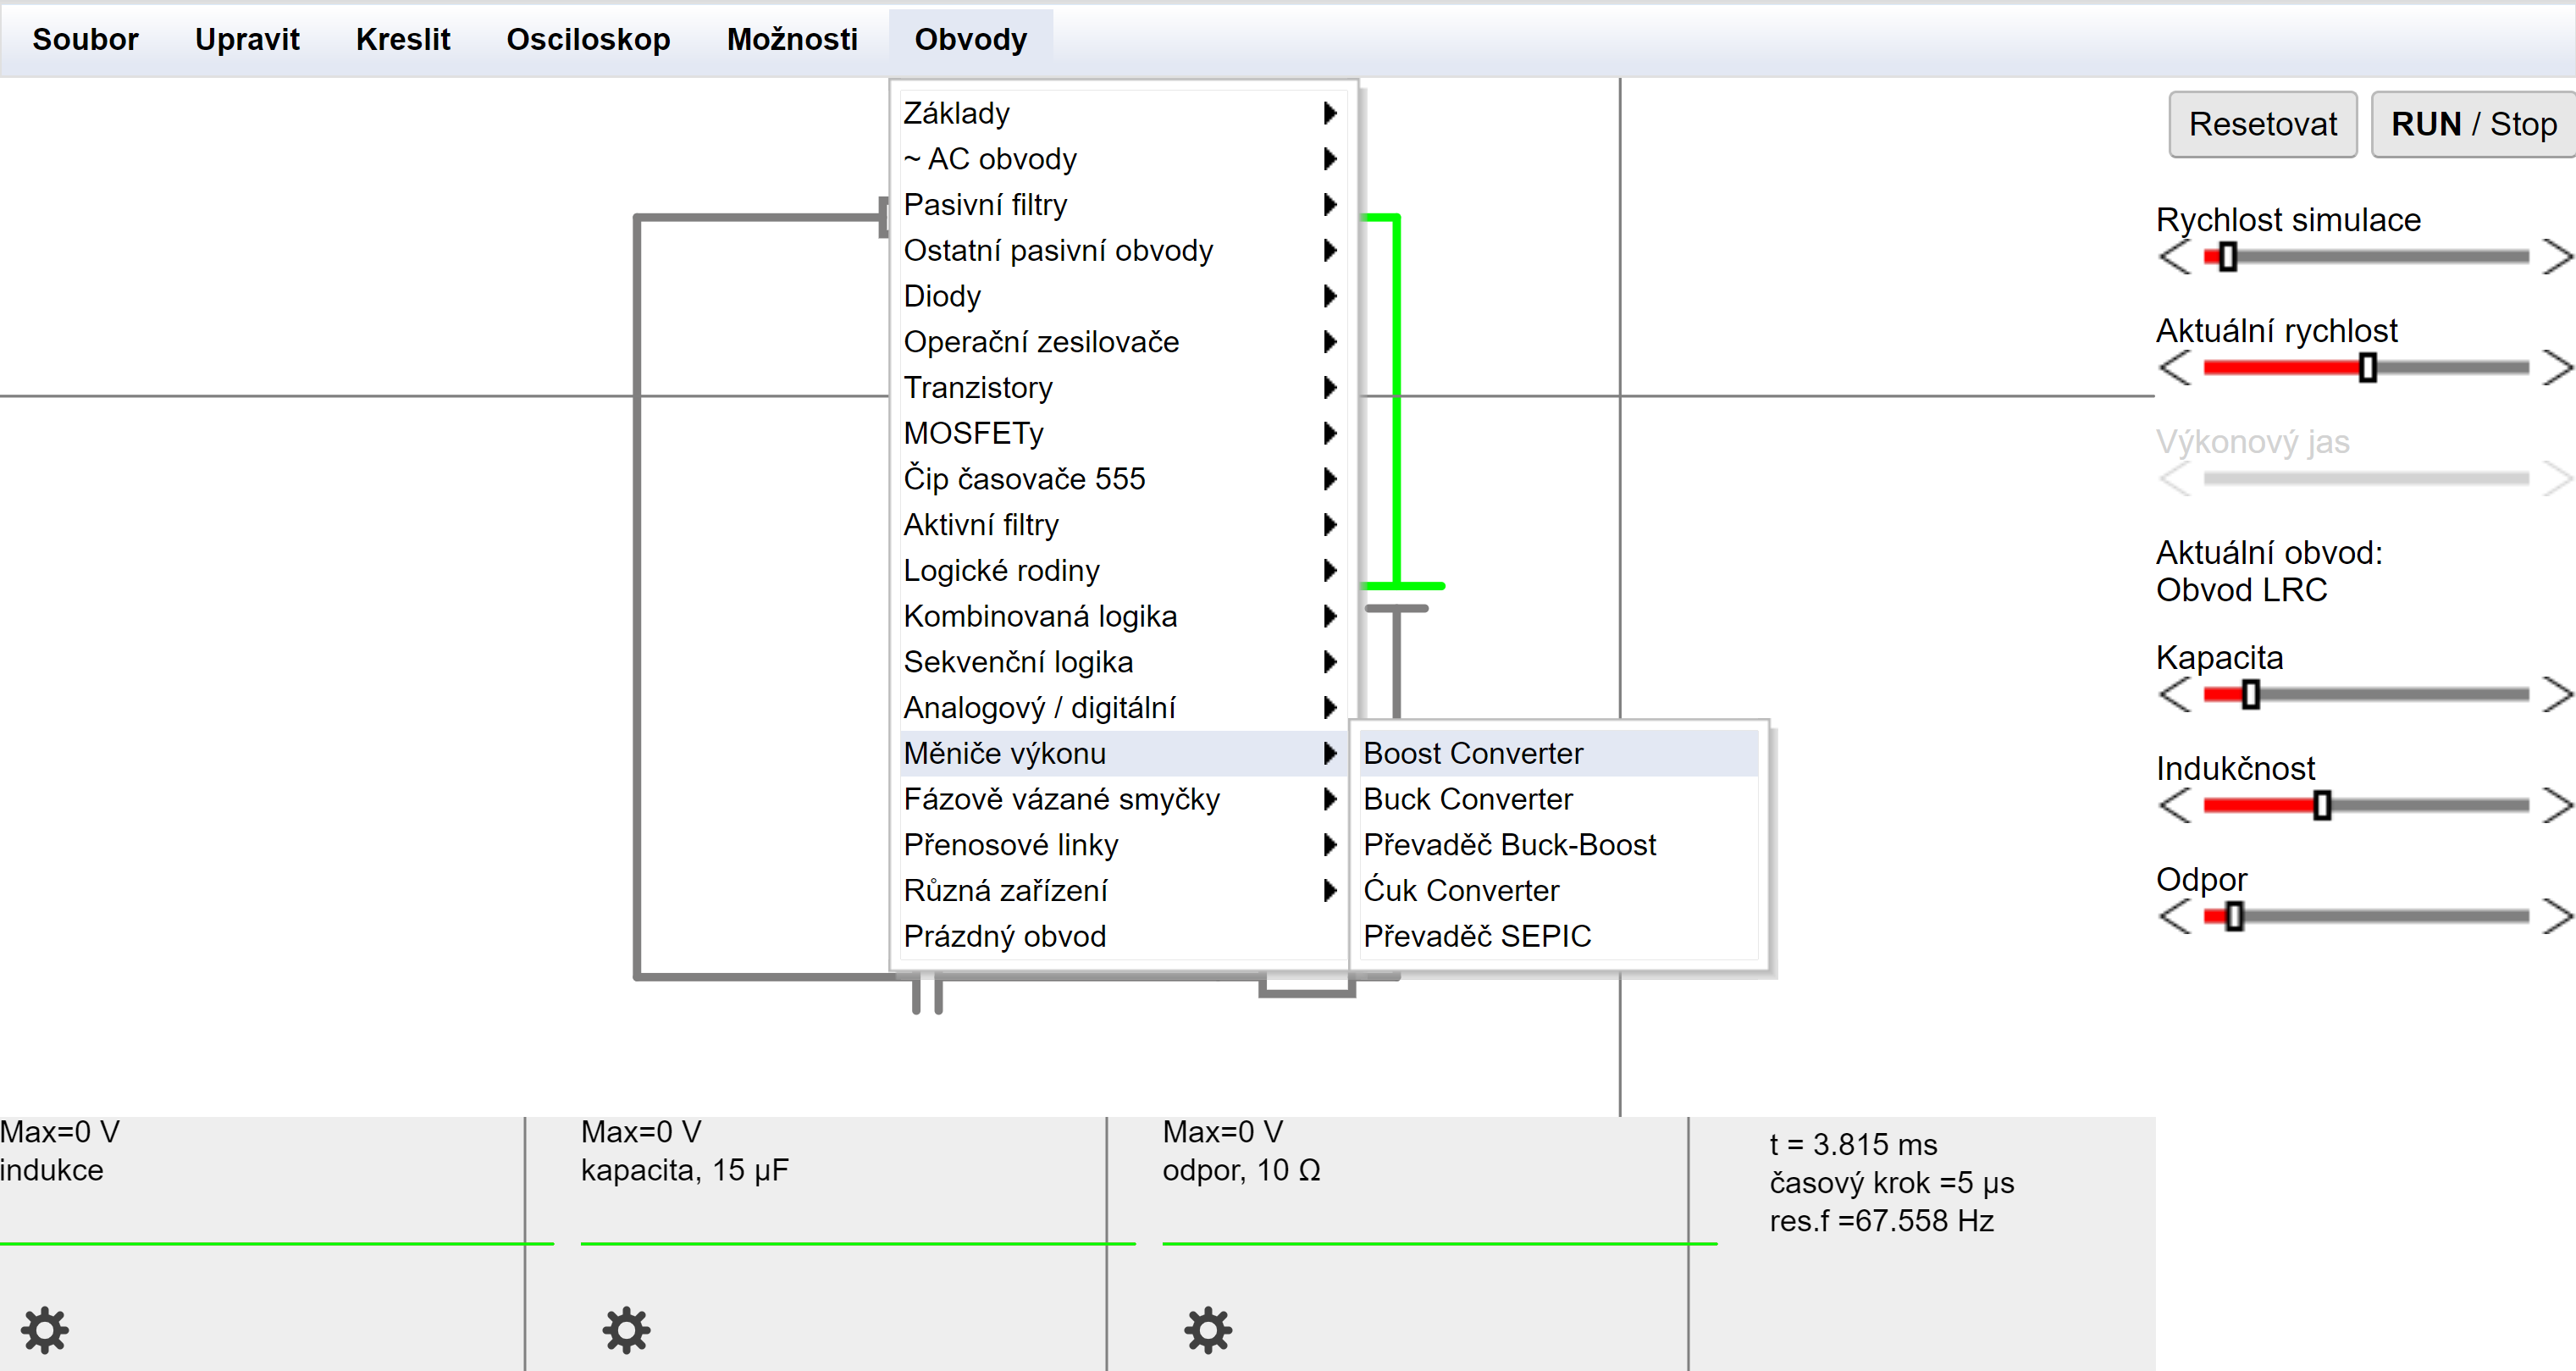Load the Prázdný obvod entry

1004,936
